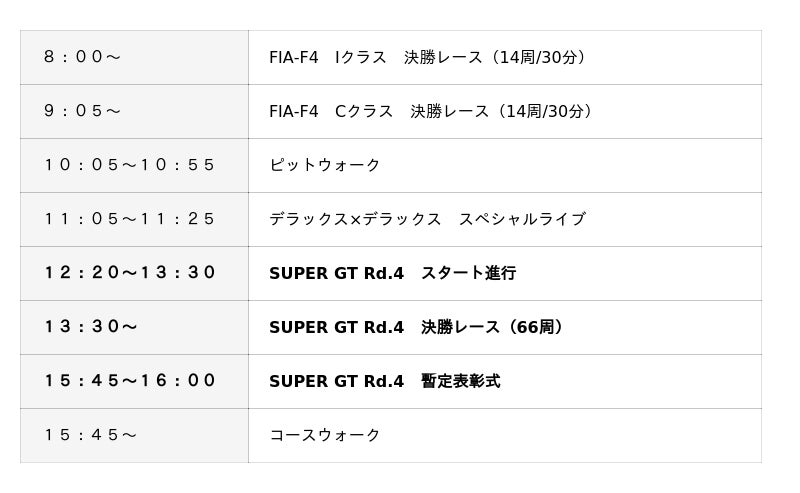Click the 11:05~11:25 time cell
This screenshot has height=493, width=800.
(x=134, y=219)
